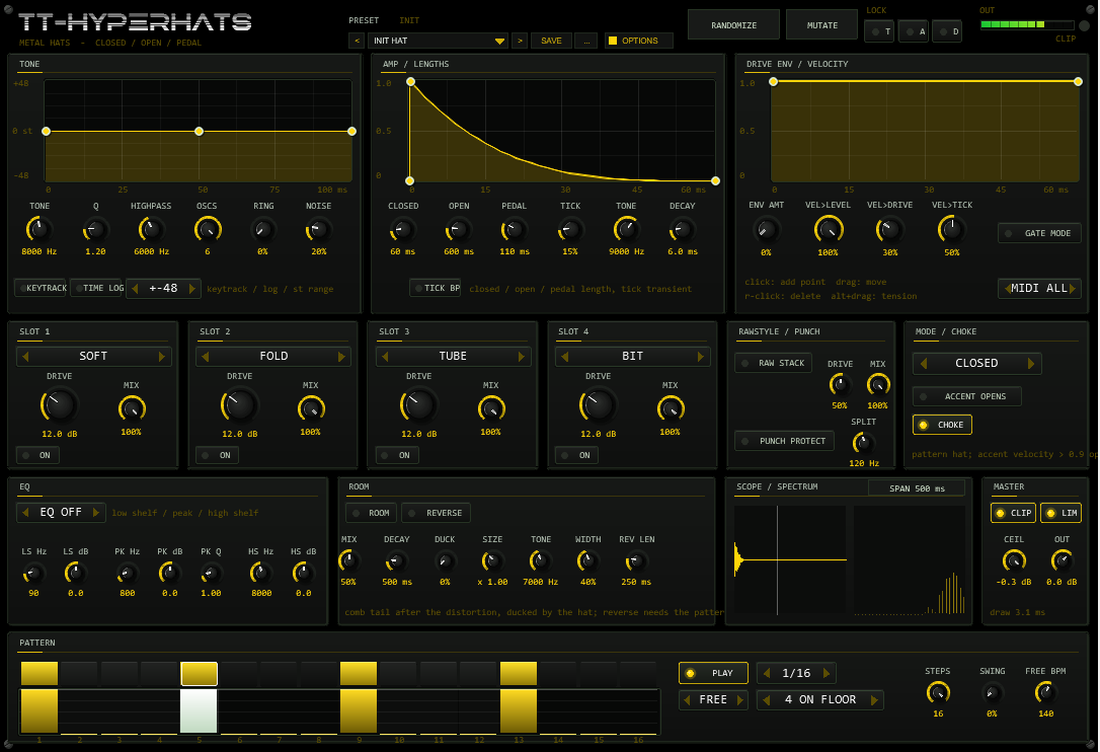Image resolution: width=1100 pixels, height=752 pixels.
Task: Click the tone envelope middle point
Action: coord(199,131)
